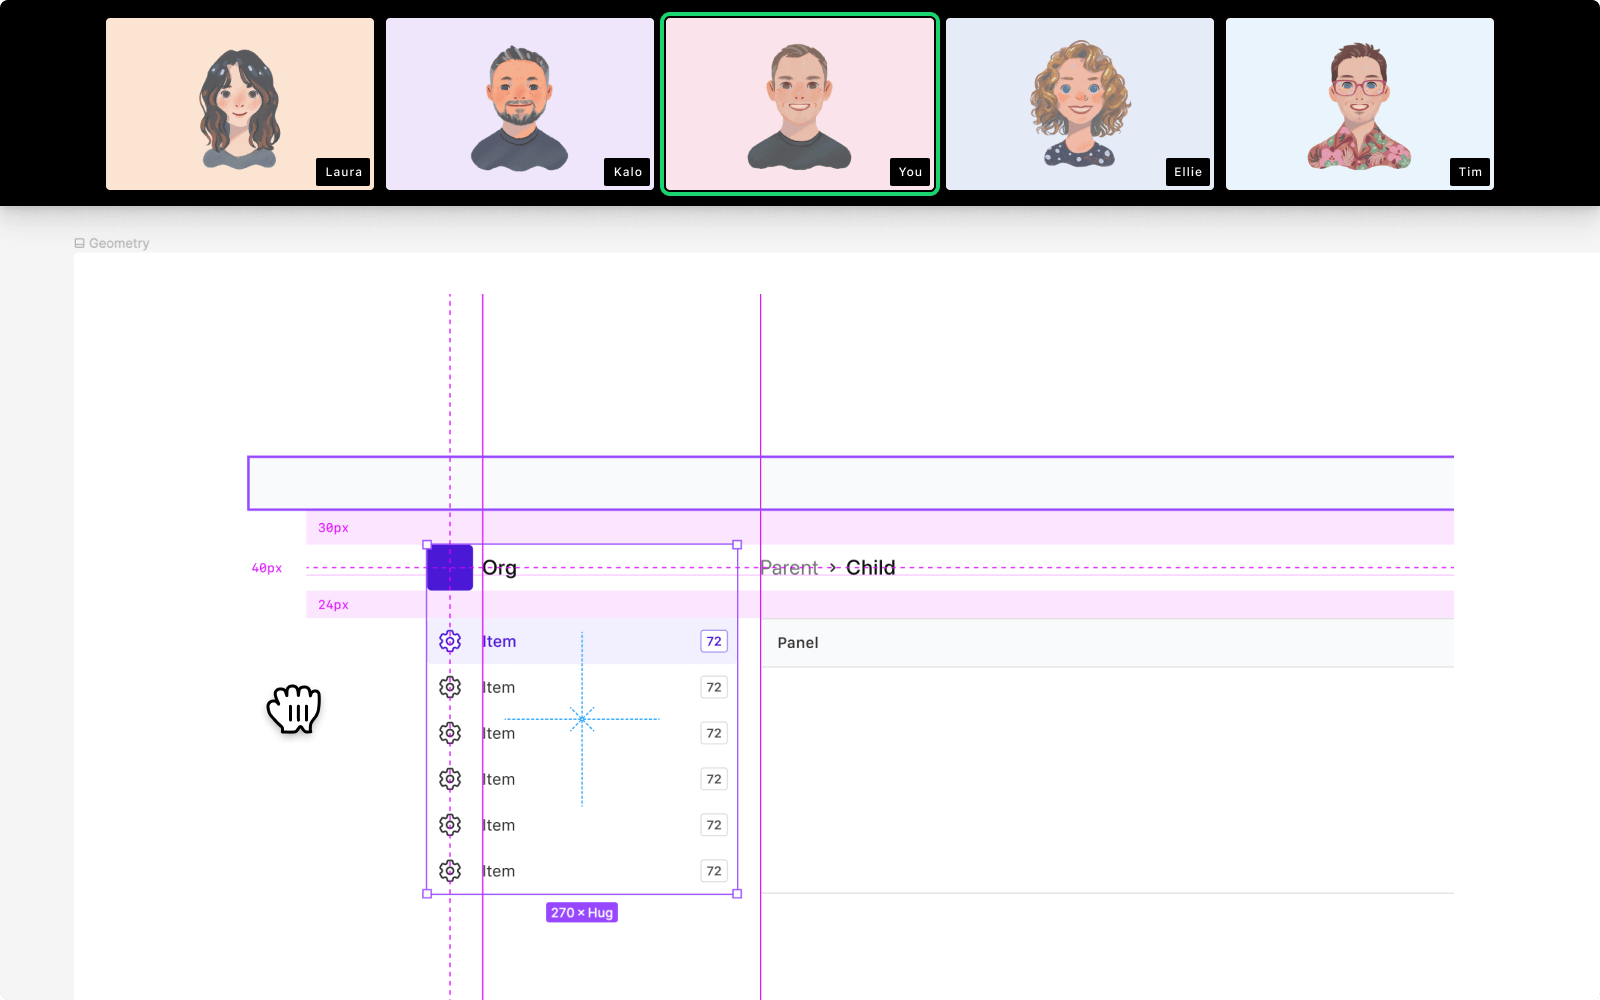Click the 72 badge on the last Item row
Viewport: 1600px width, 1000px height.
(x=714, y=872)
